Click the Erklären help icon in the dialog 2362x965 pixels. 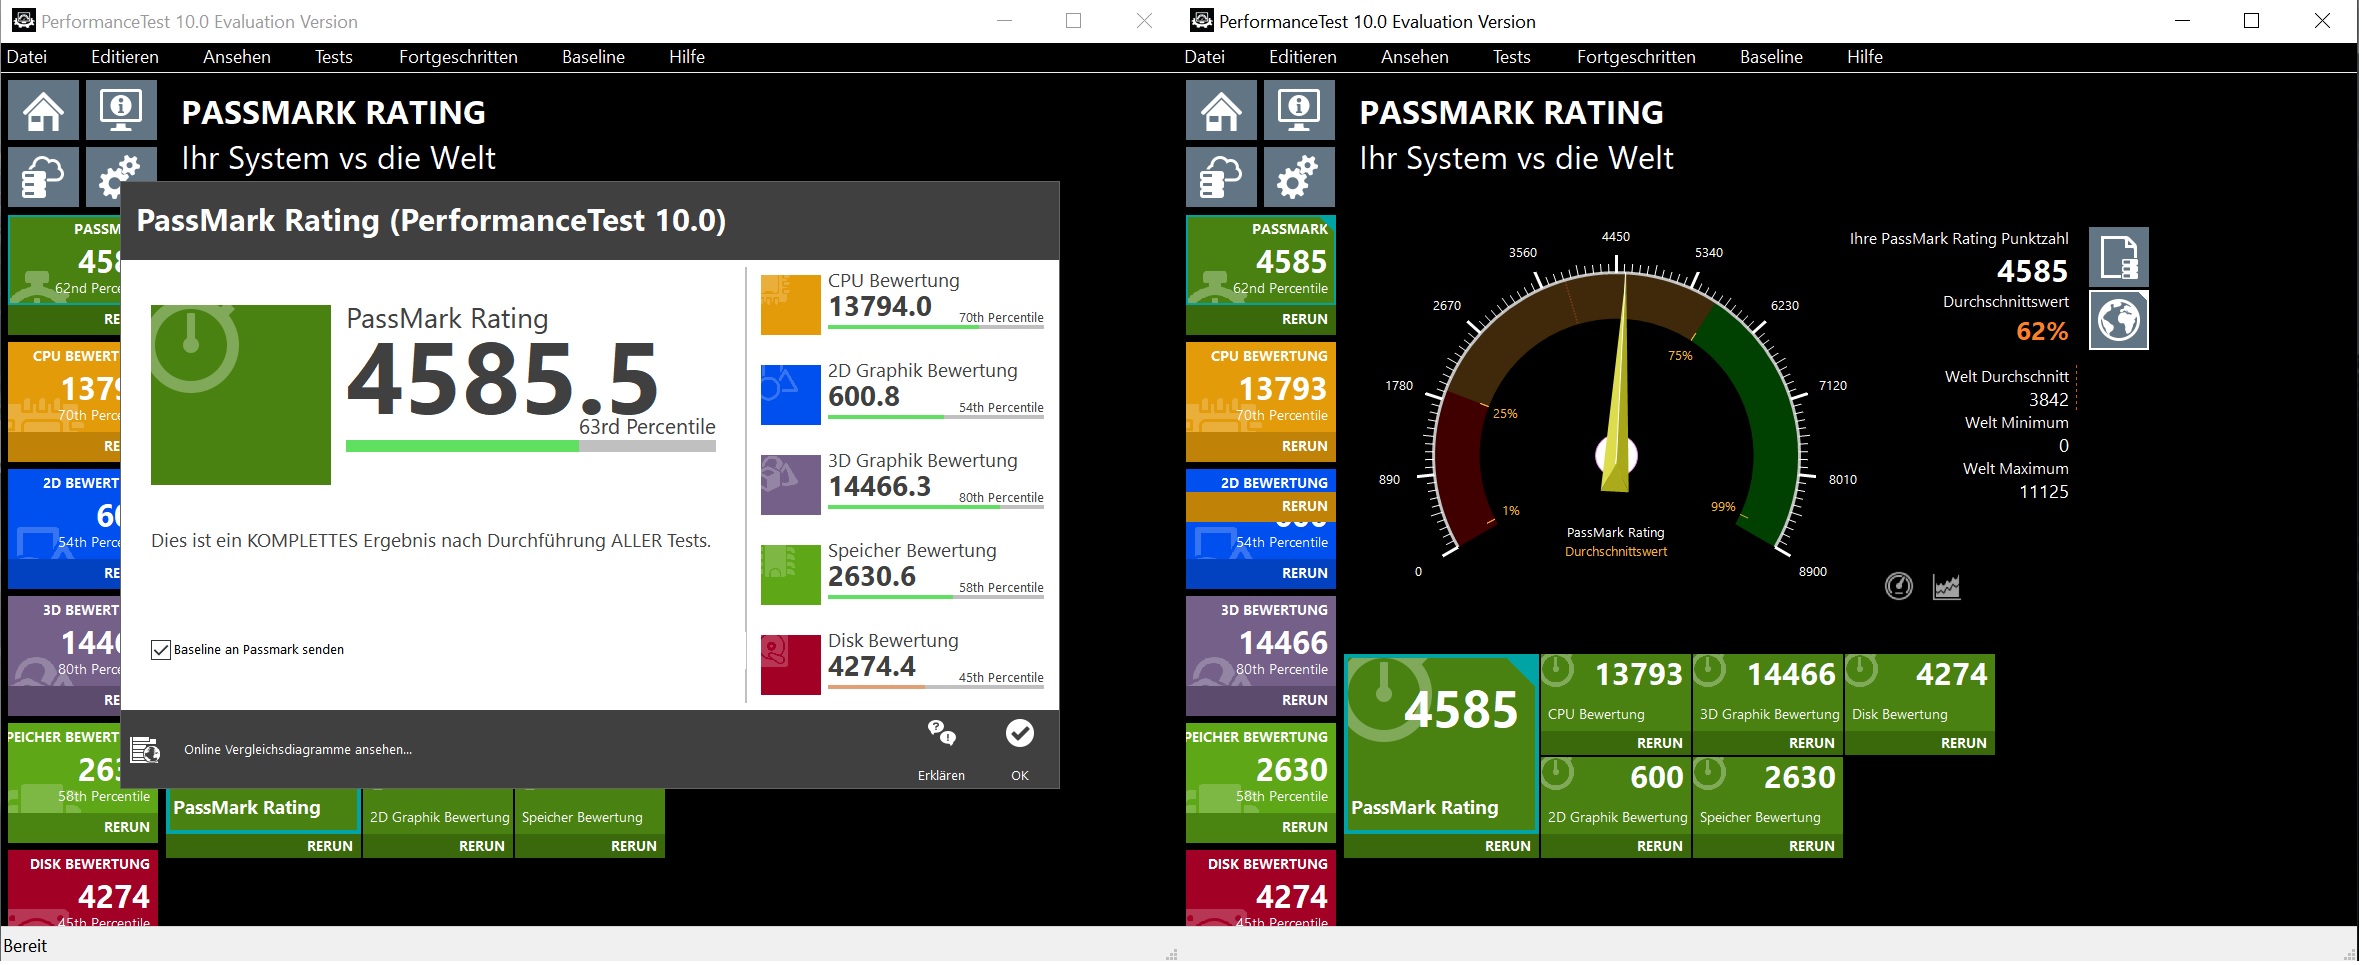941,735
